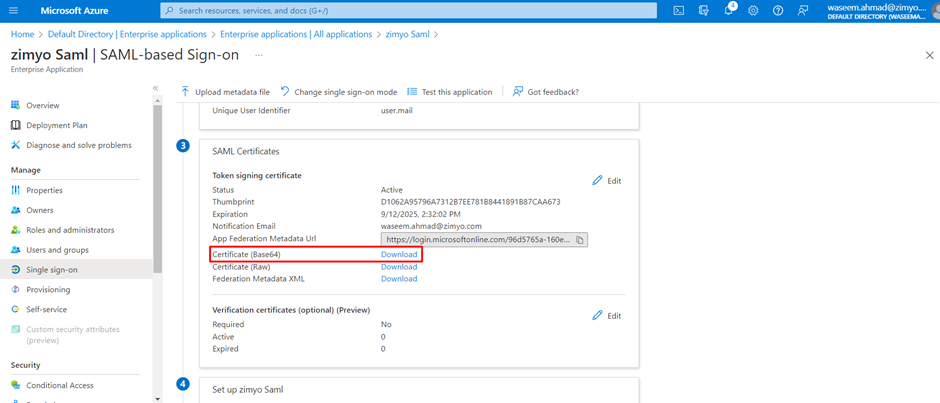Open the All applications breadcrumb
Screen dimensions: 940x403
point(296,34)
